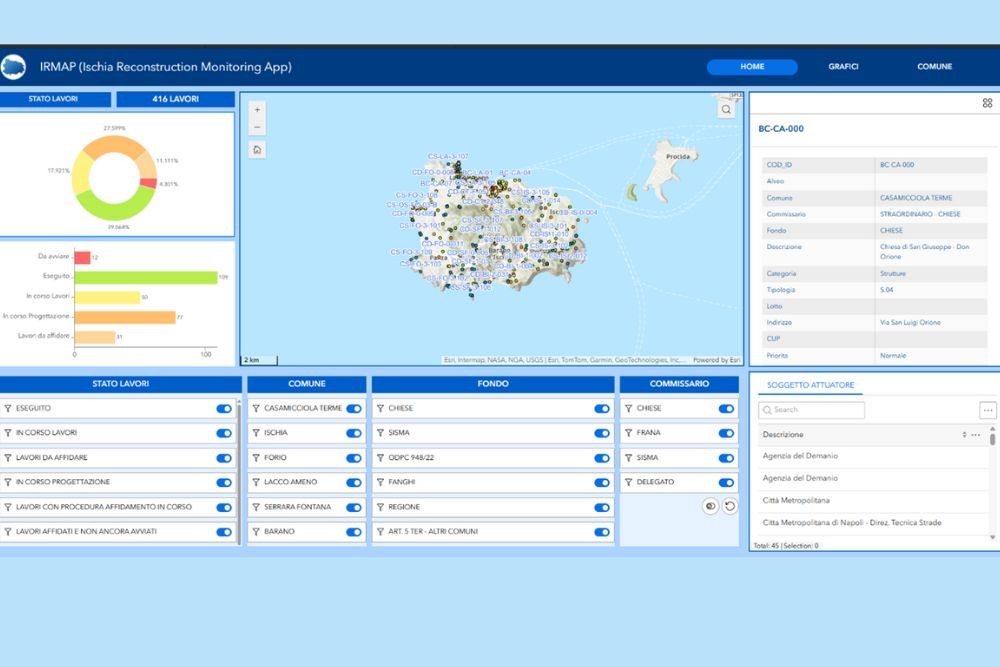Toggle the eye button under Commissario filters
The image size is (1000, 667).
tap(710, 506)
